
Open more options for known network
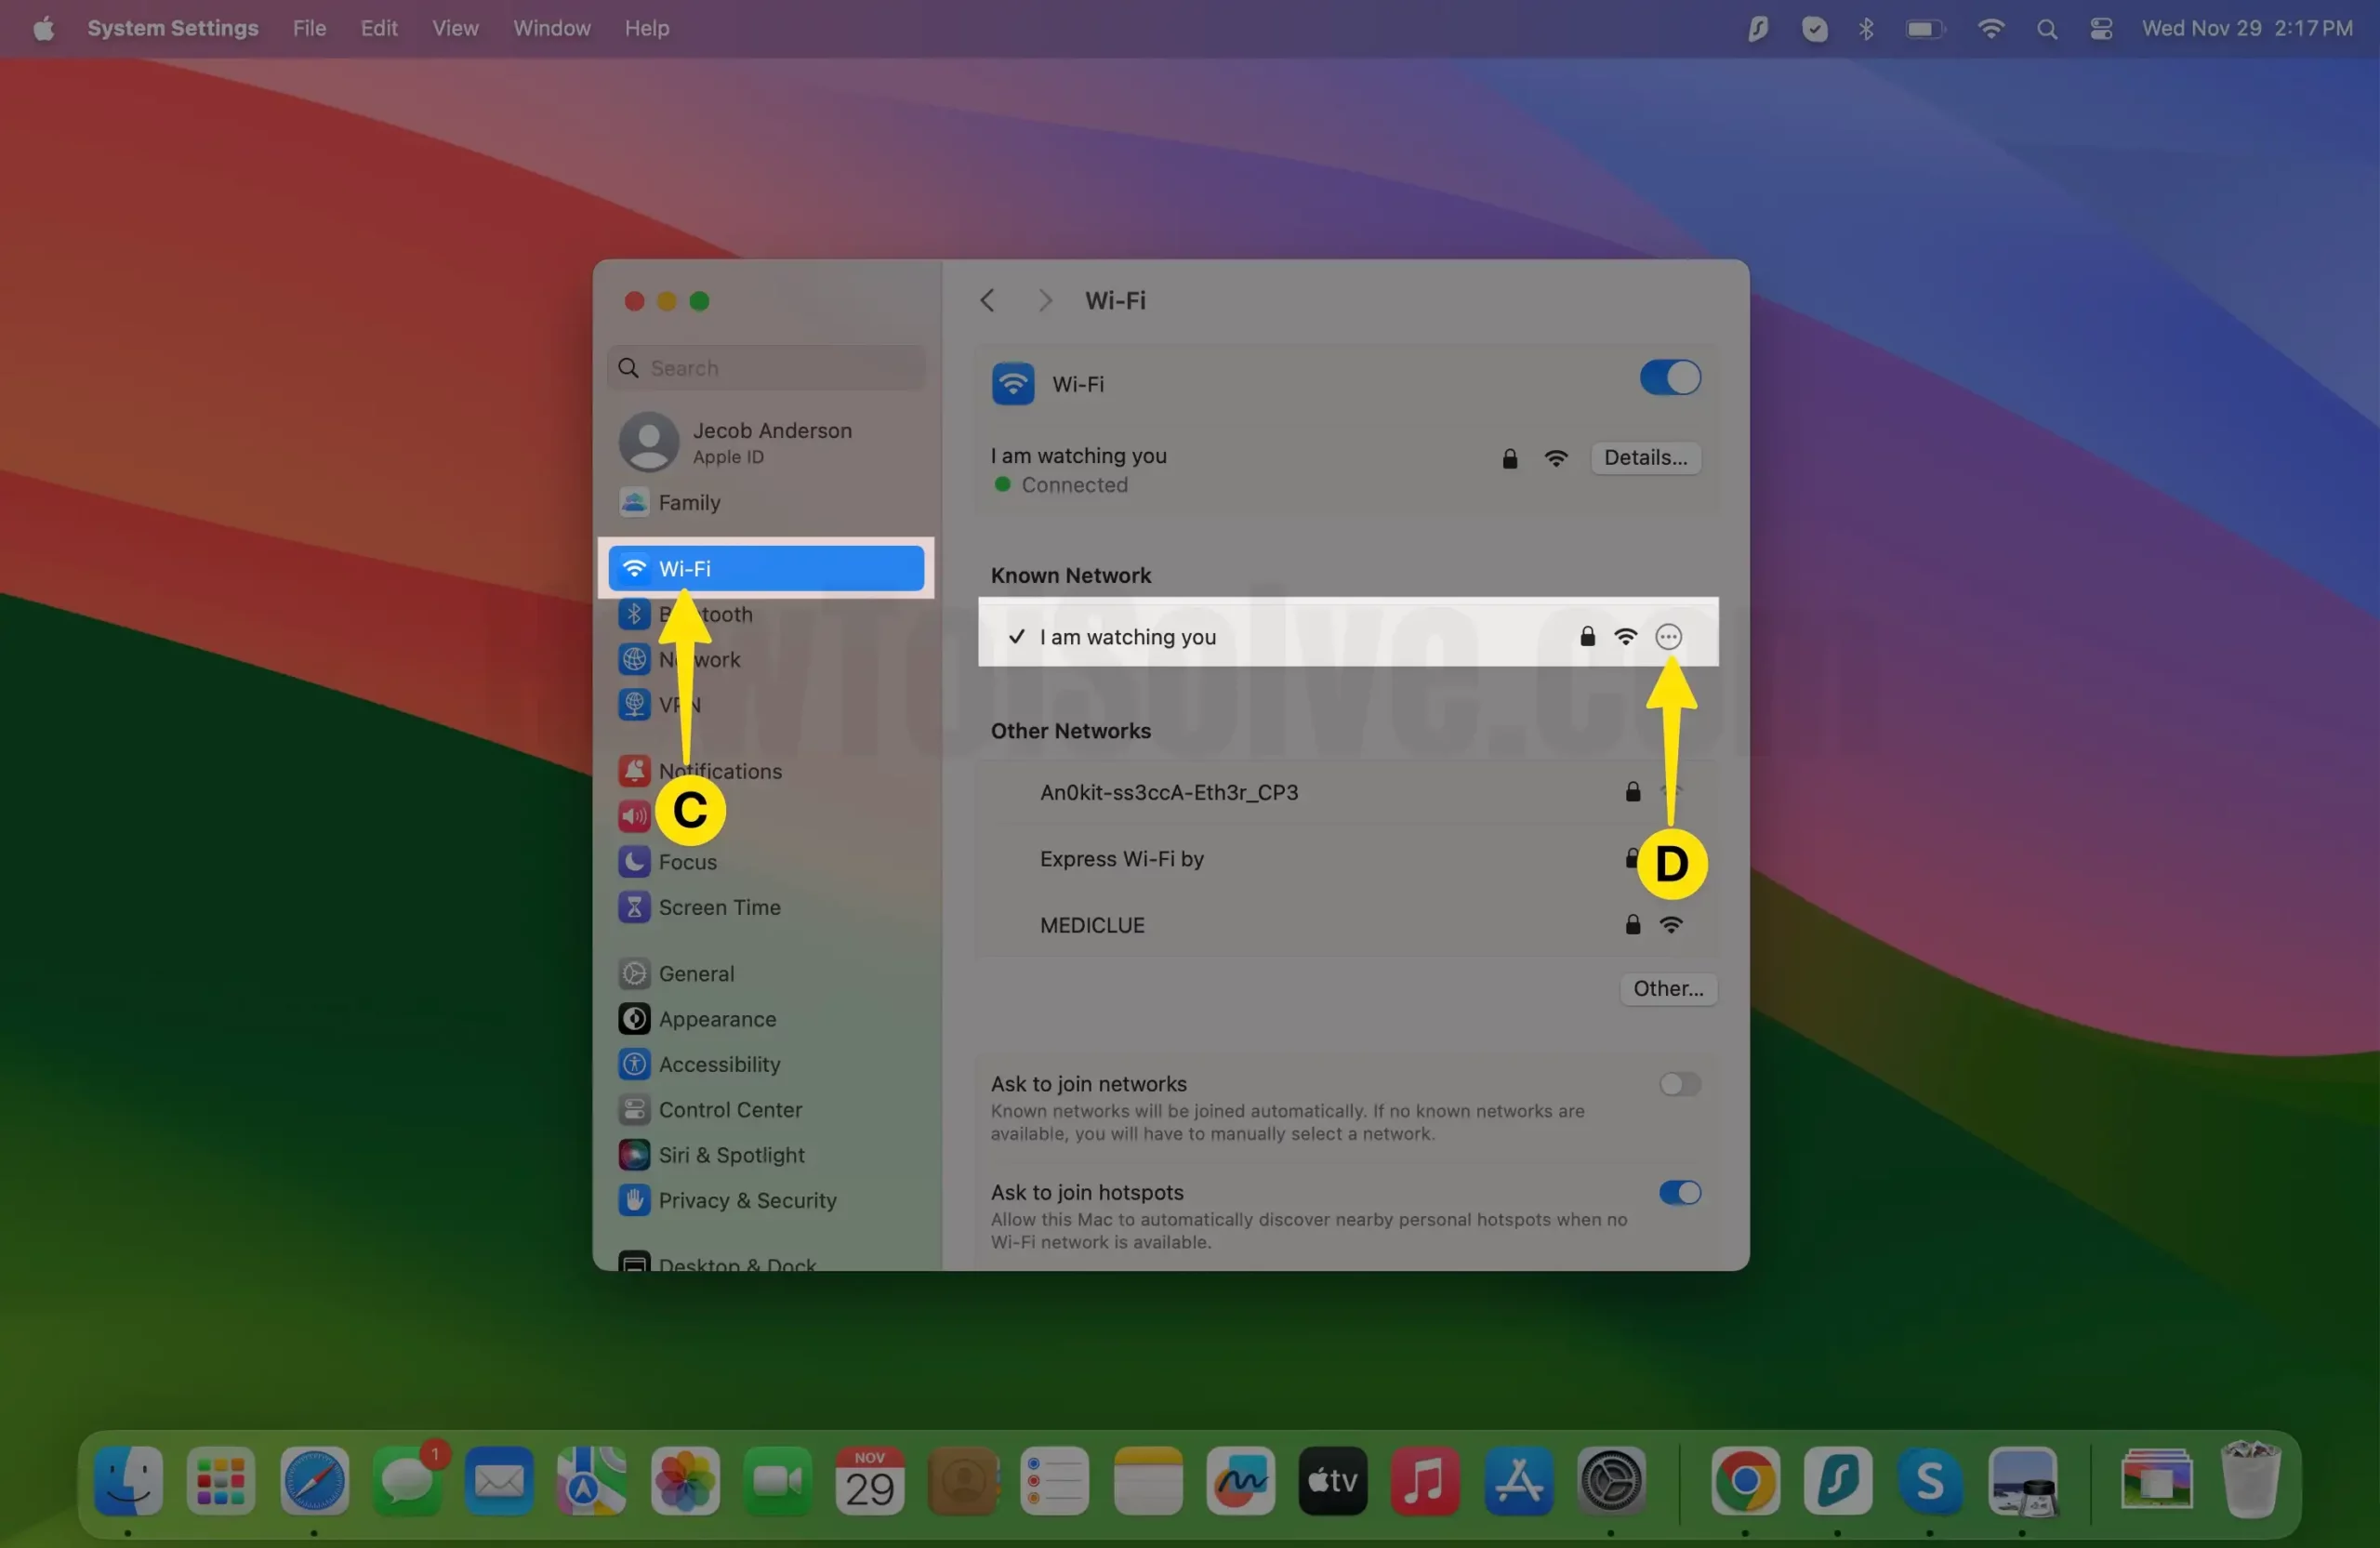(x=1668, y=637)
